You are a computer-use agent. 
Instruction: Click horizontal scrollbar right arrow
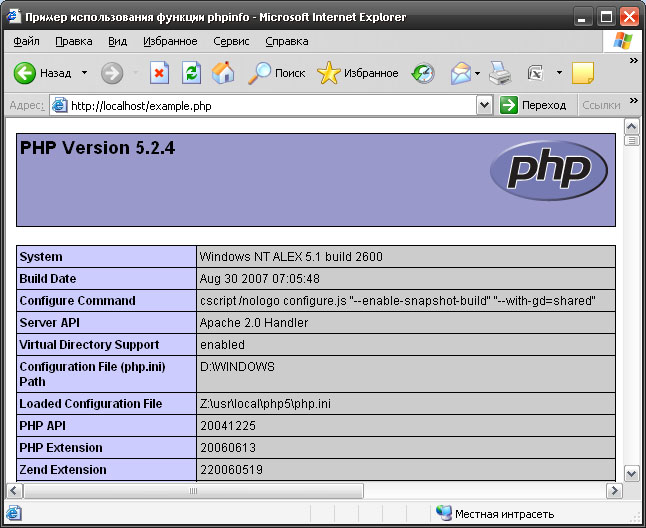[614, 491]
